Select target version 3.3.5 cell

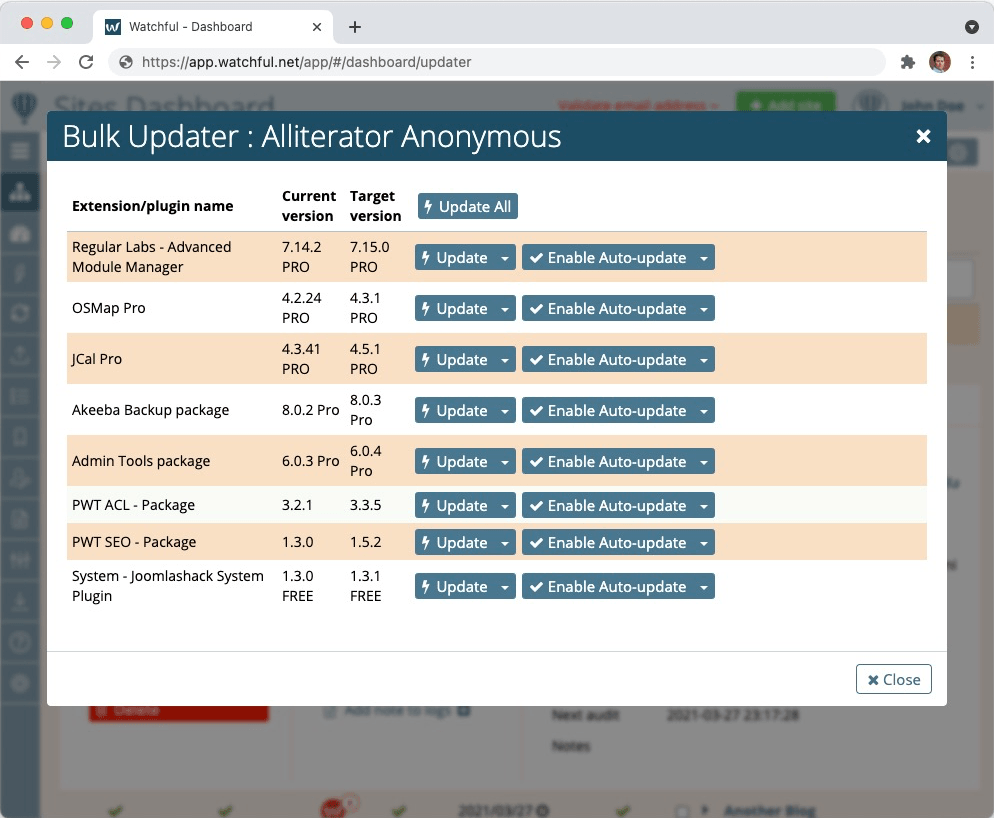coord(366,505)
